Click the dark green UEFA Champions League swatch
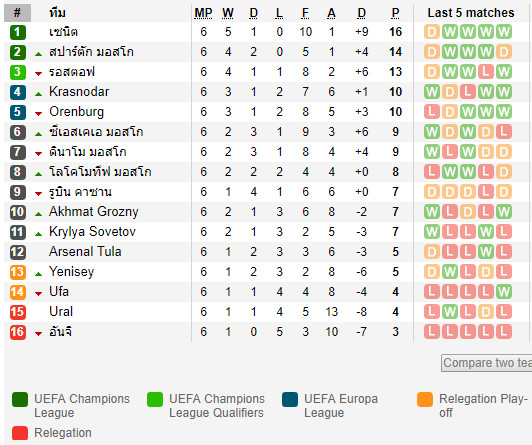 (20, 400)
